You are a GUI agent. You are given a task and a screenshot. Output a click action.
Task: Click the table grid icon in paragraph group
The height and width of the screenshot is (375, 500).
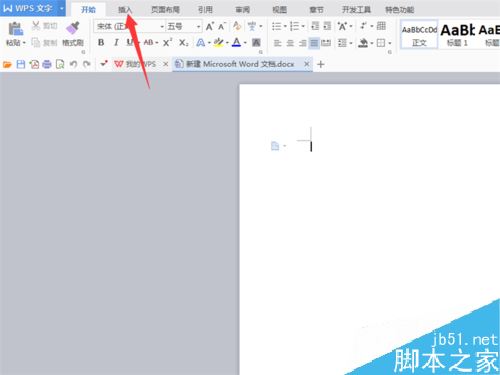(x=381, y=26)
